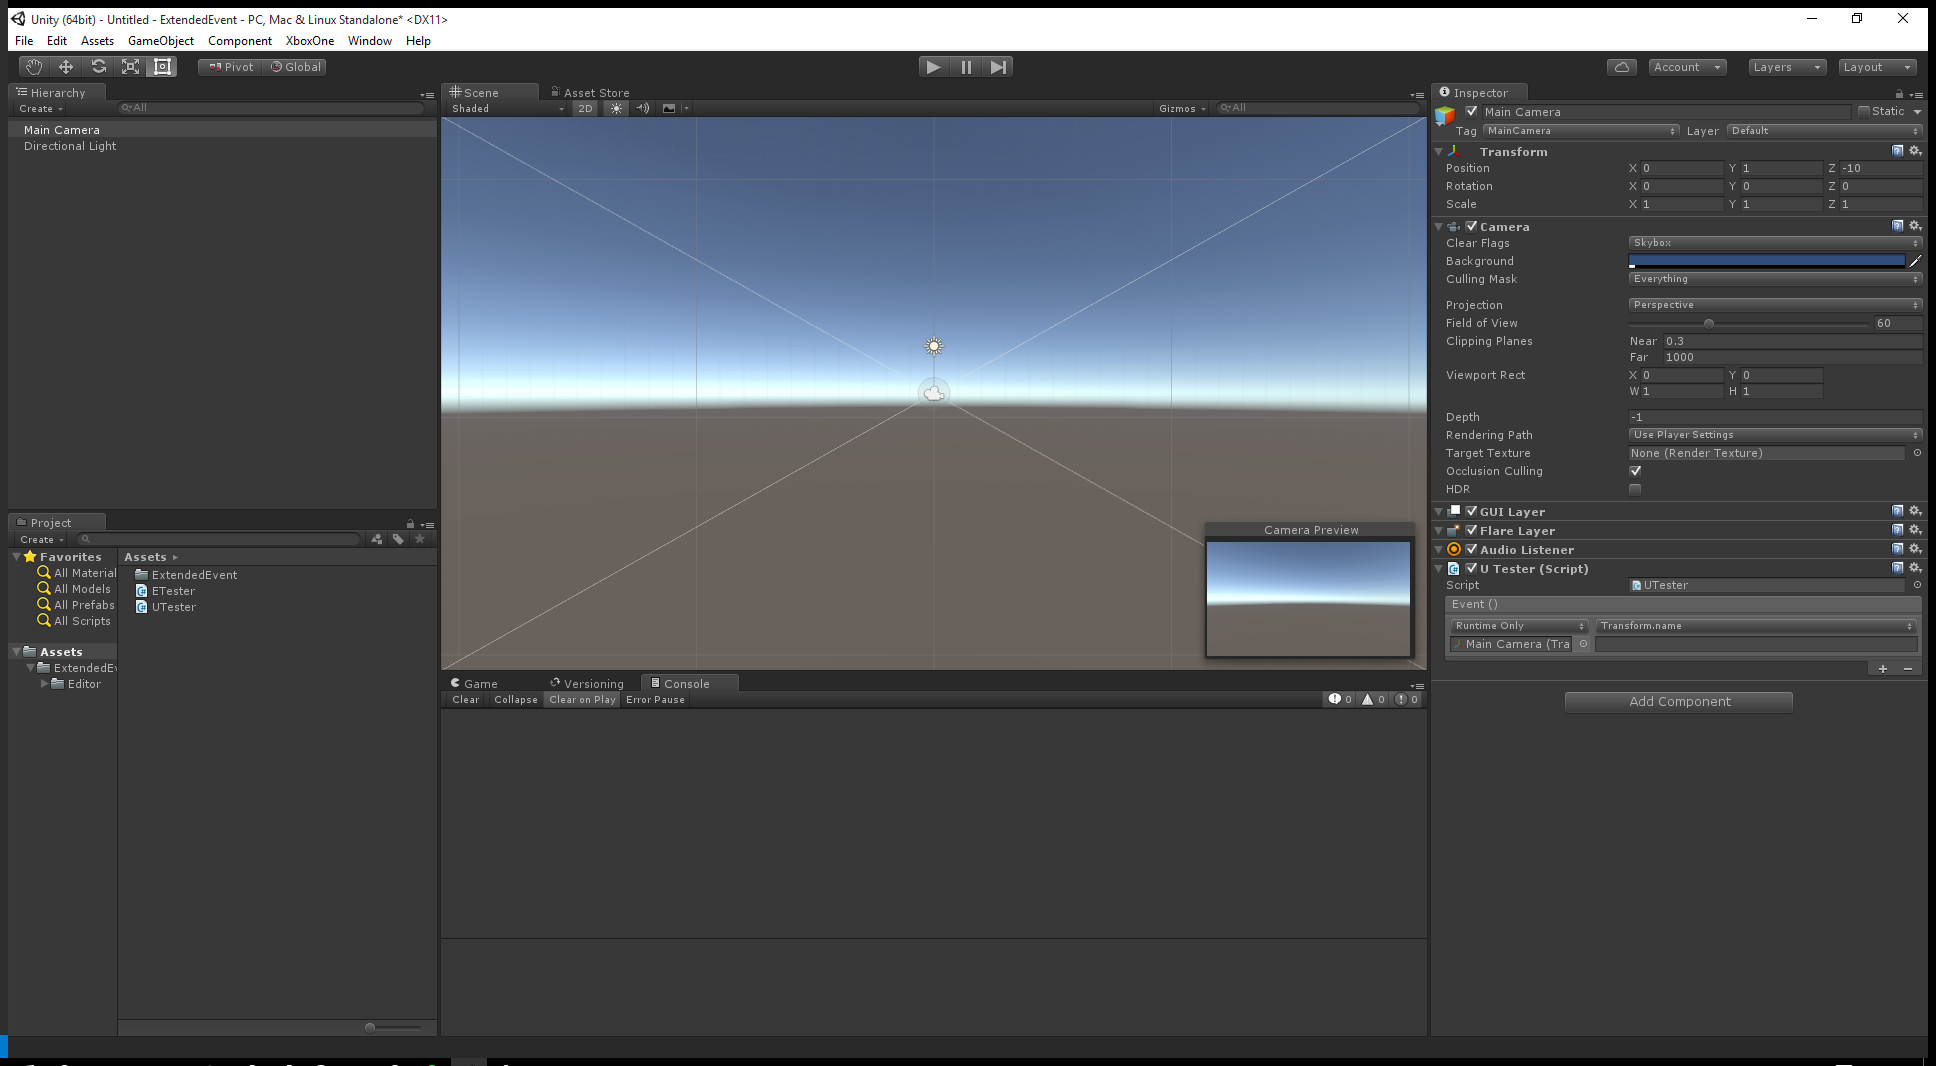Image resolution: width=1936 pixels, height=1066 pixels.
Task: Switch to Game tab
Action: (474, 684)
